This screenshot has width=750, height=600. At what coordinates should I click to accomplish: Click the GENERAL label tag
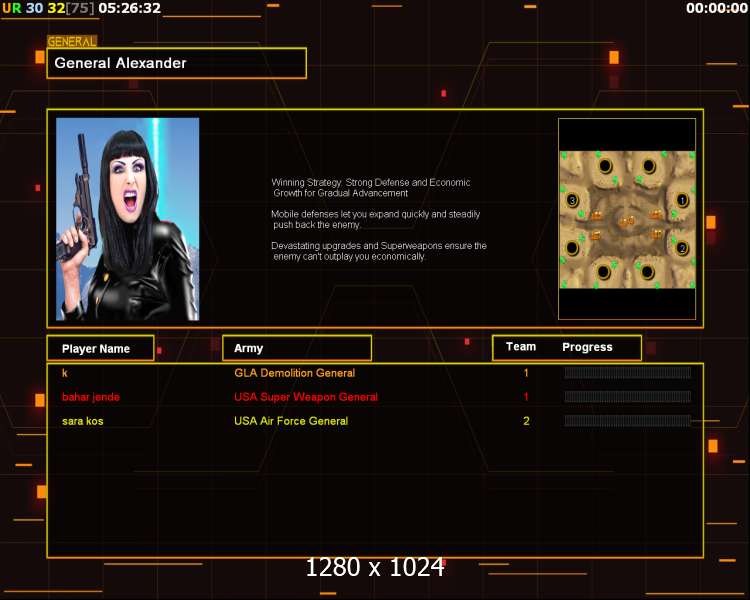click(72, 42)
